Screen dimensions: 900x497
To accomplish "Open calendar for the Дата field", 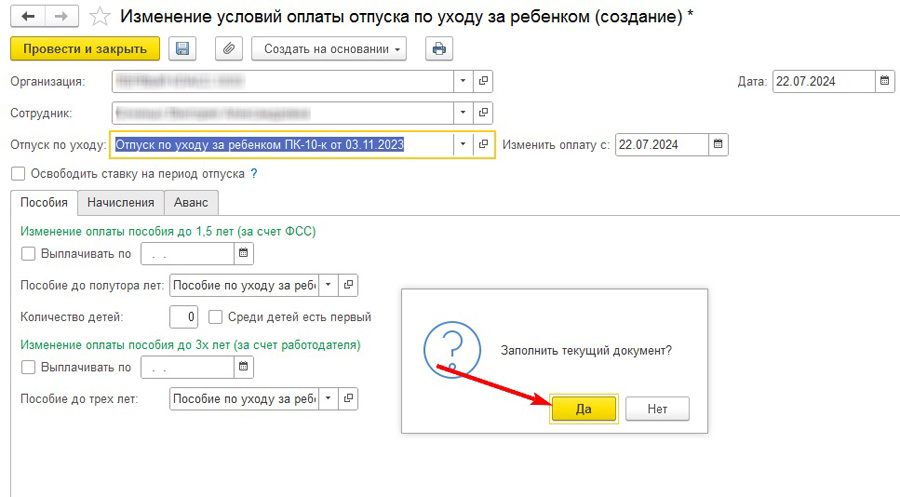I will coord(885,81).
